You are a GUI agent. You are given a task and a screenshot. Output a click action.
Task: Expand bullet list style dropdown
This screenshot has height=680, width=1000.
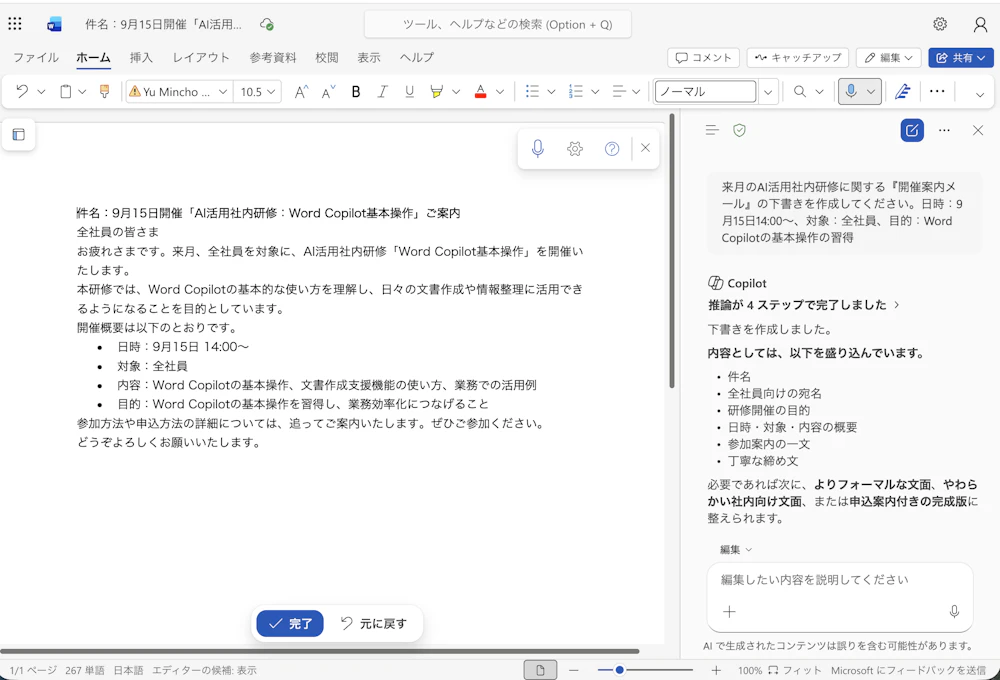[551, 92]
